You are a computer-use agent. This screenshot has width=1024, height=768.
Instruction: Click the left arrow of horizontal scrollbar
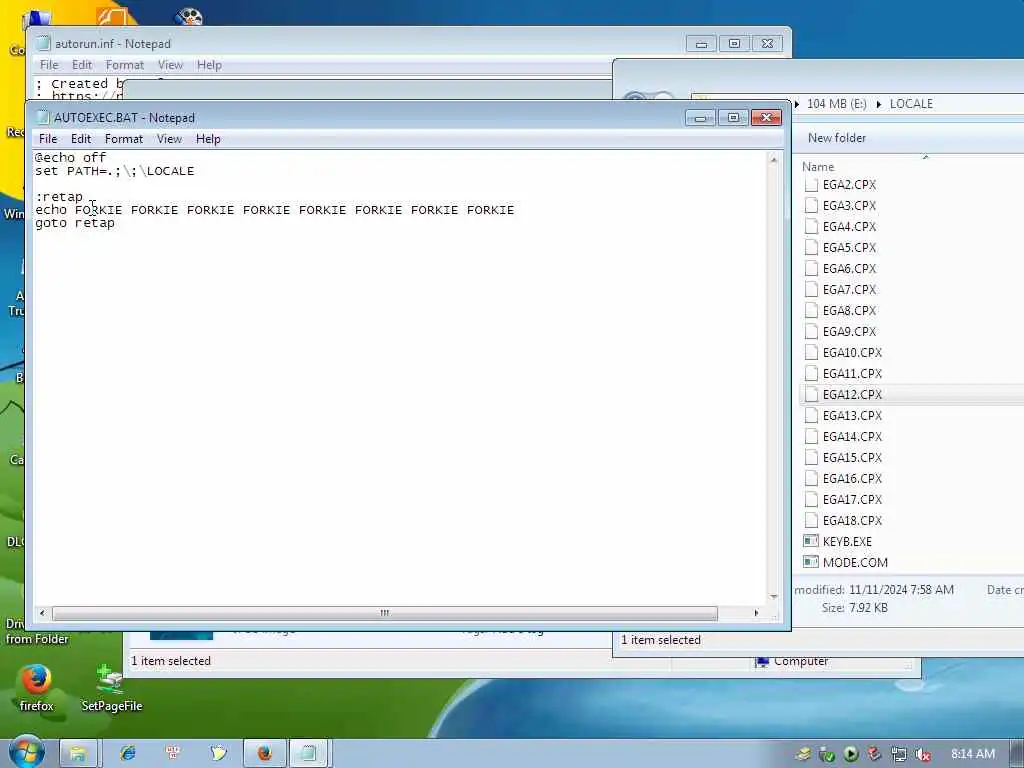pos(42,613)
